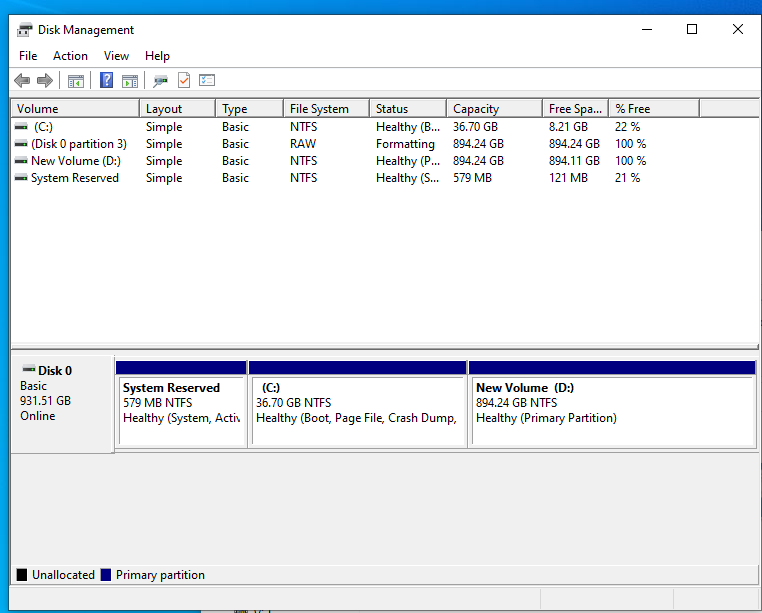762x613 pixels.
Task: Open the View menu
Action: pos(116,56)
